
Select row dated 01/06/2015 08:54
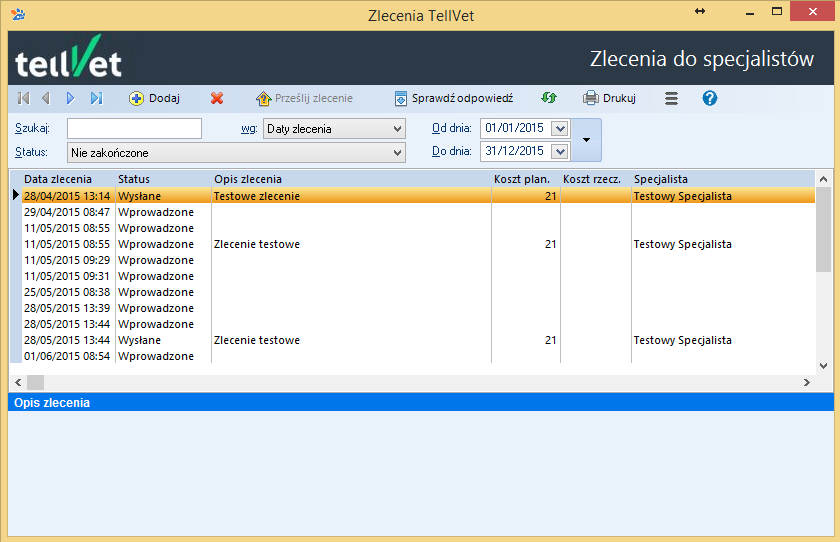point(418,356)
